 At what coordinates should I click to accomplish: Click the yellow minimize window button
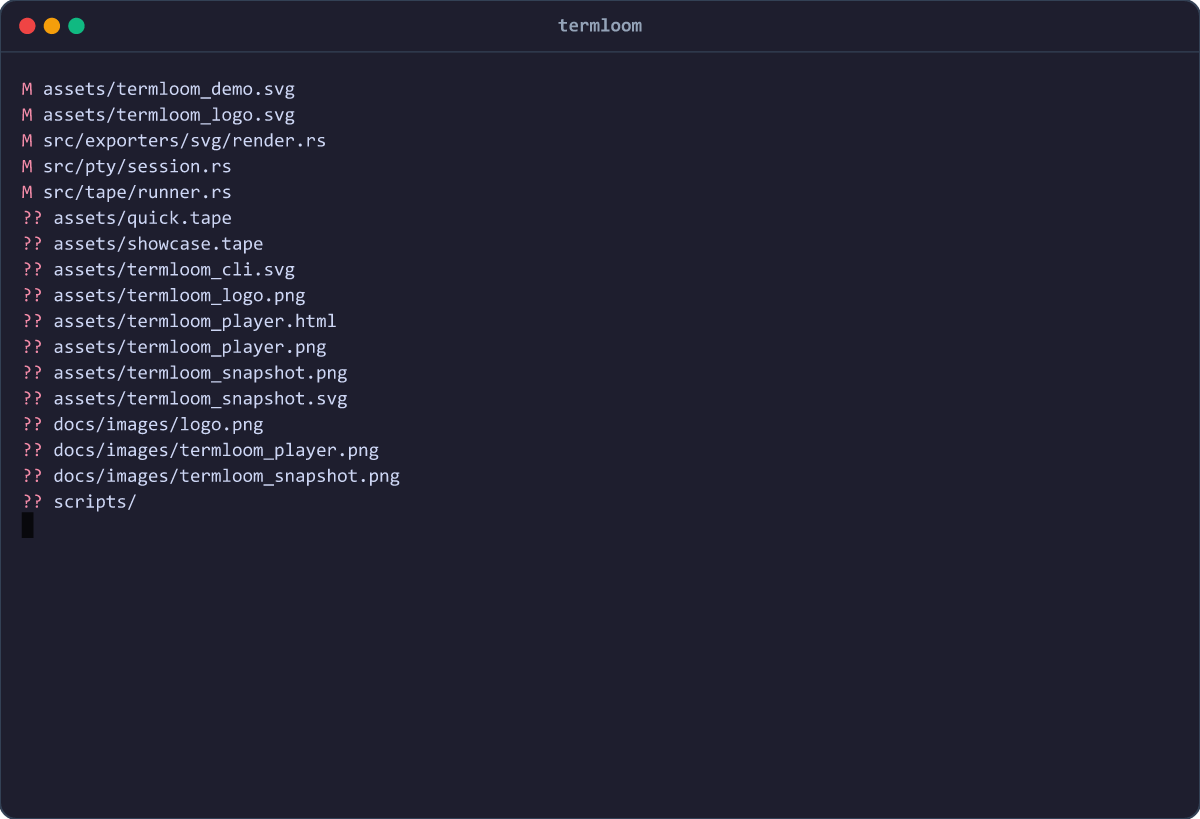[52, 26]
